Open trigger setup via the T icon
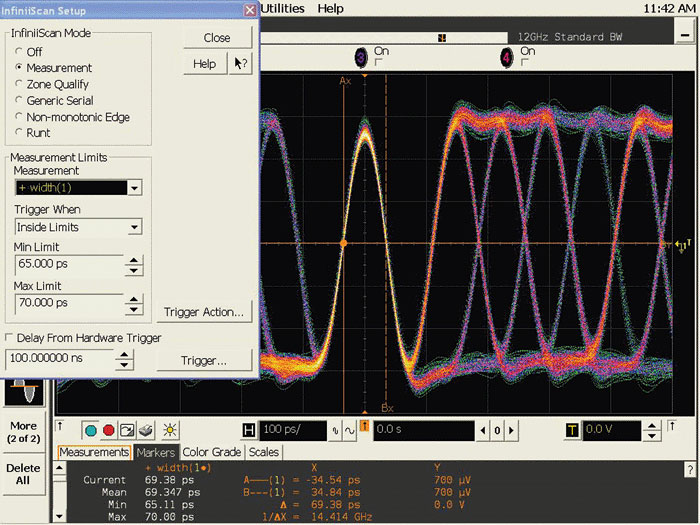The image size is (700, 525). pyautogui.click(x=572, y=430)
